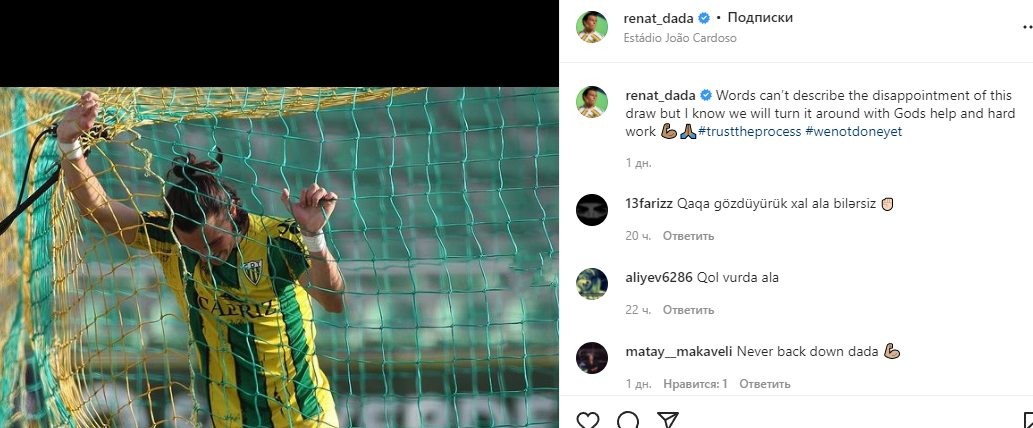Viewport: 1033px width, 428px height.
Task: Open matay__makaveli commenter avatar
Action: (x=592, y=358)
